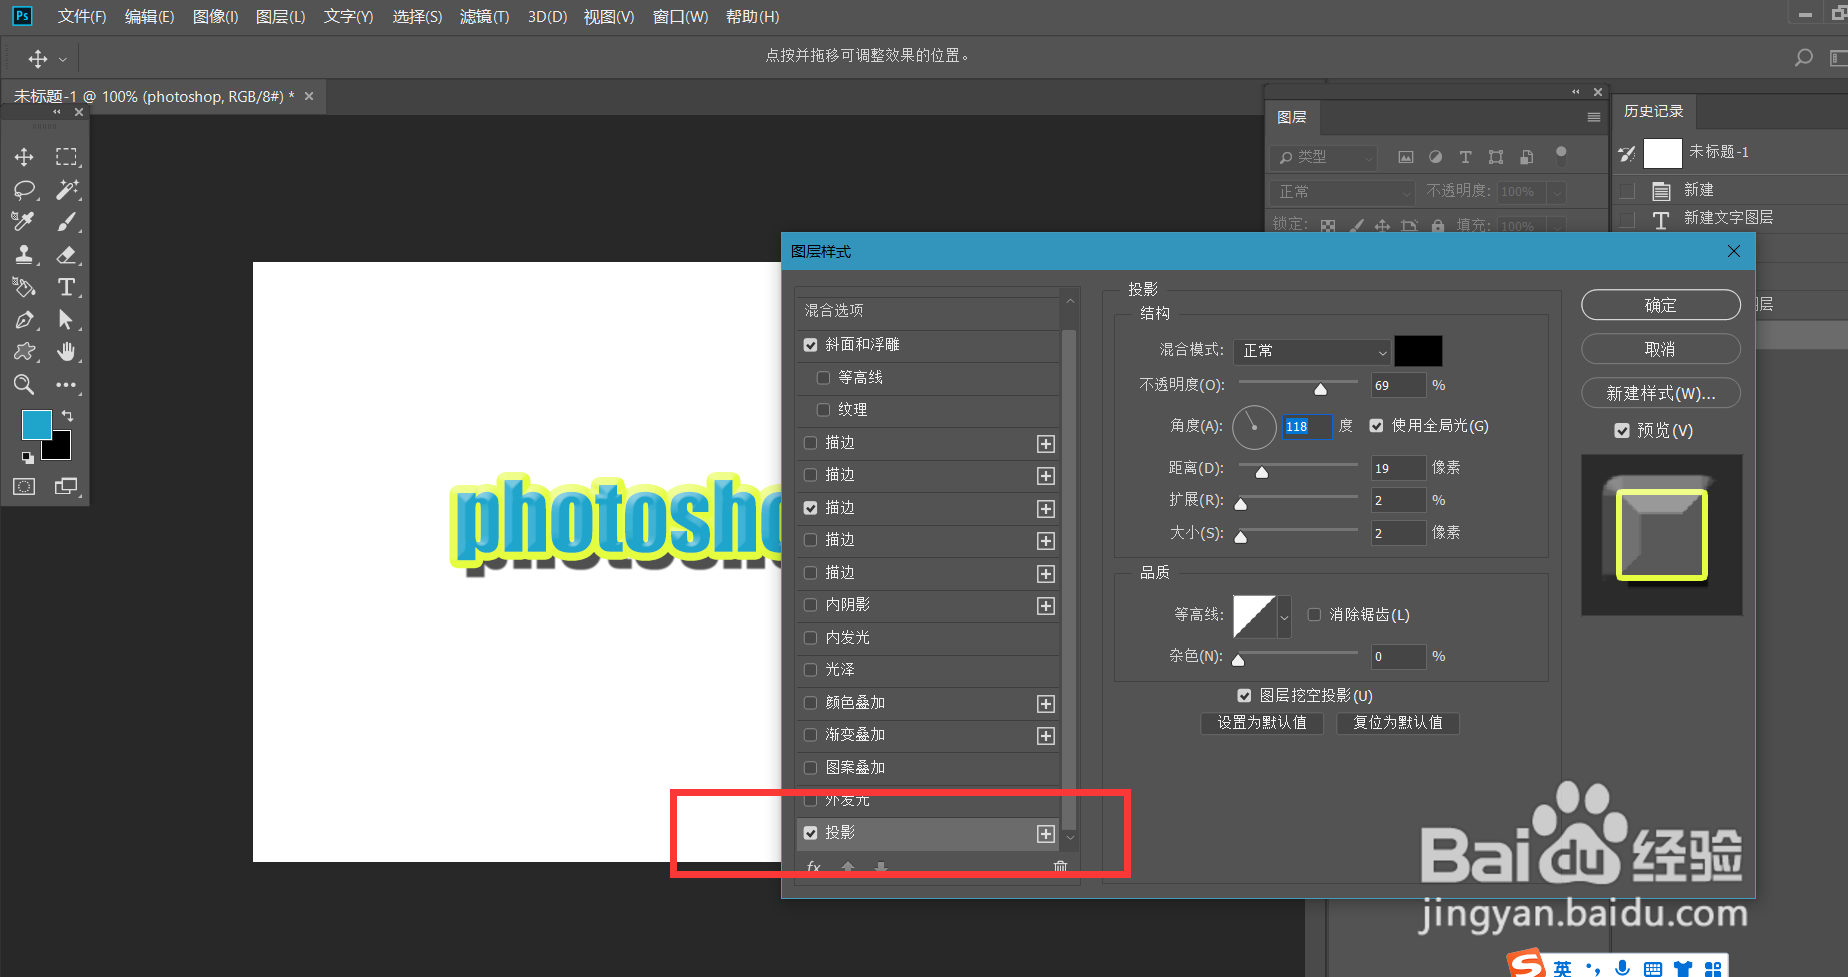Enable 消除锯齿 checkbox
1848x977 pixels.
click(1314, 615)
